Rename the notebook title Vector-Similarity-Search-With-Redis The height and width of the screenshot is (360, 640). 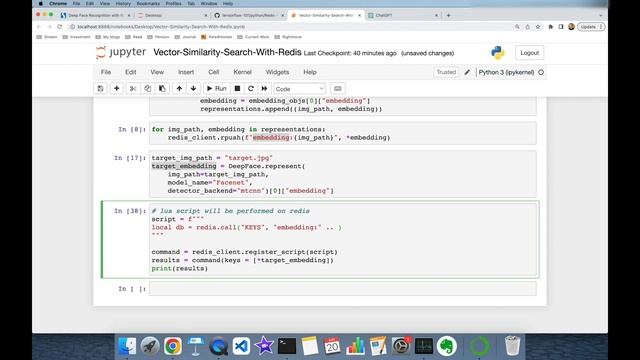coord(227,52)
